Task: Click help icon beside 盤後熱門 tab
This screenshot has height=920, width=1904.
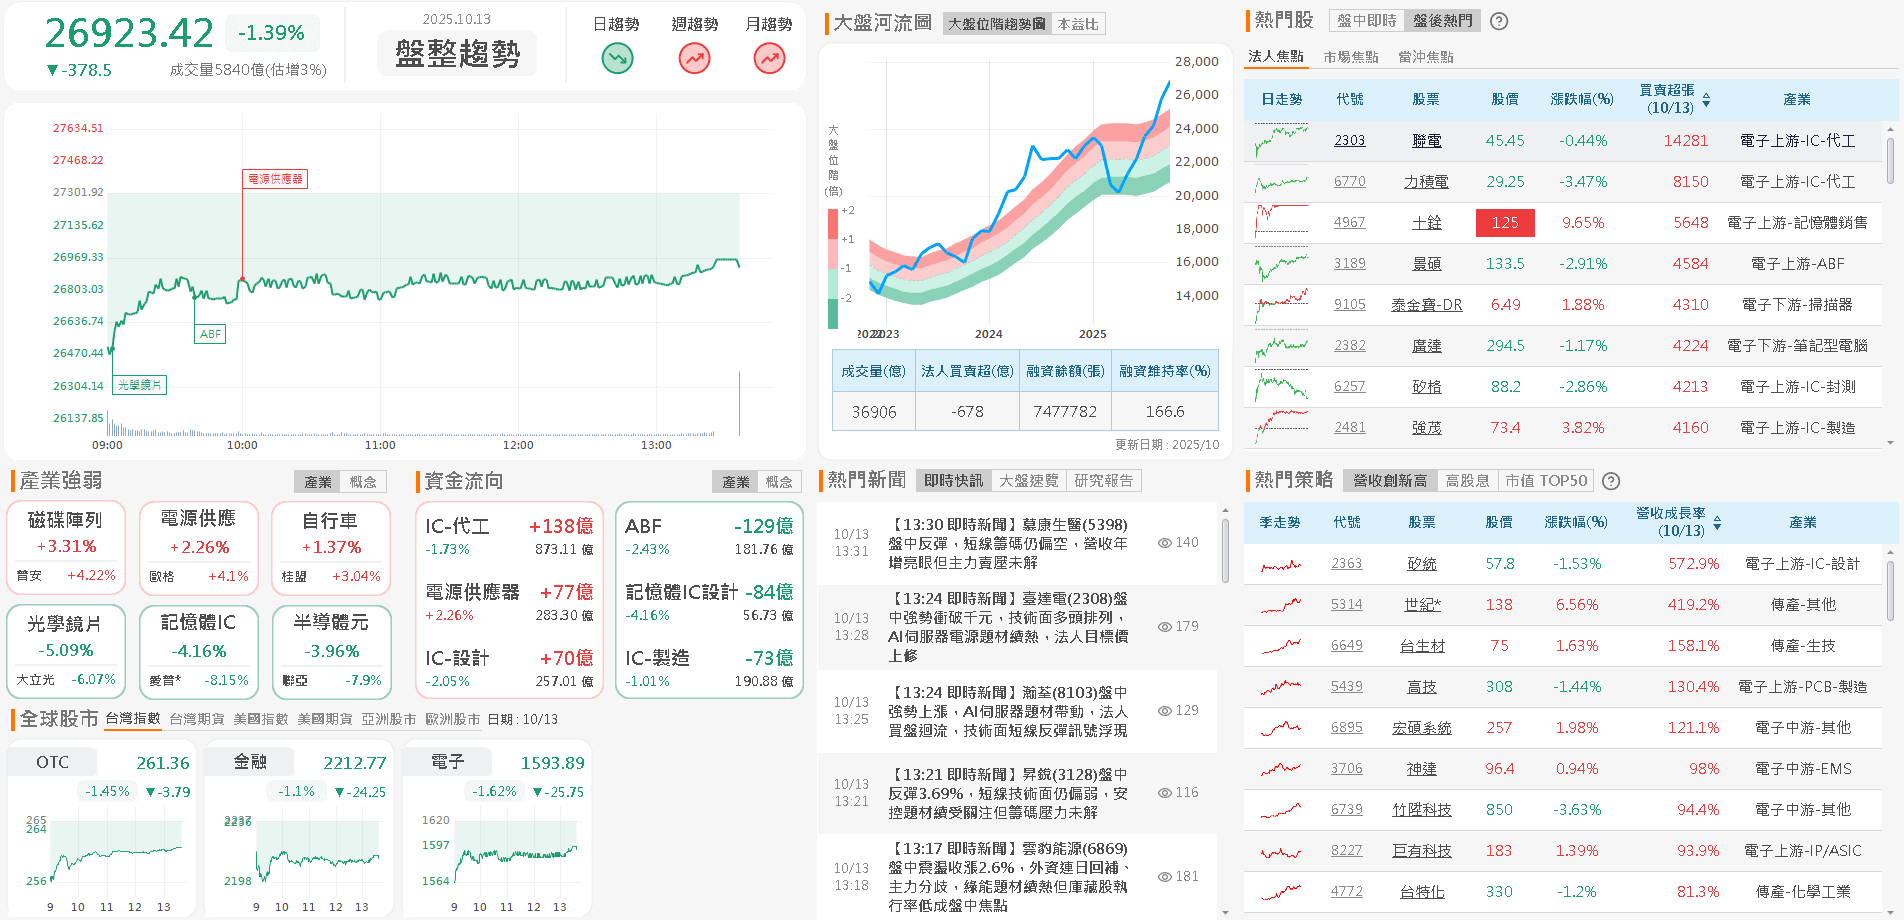Action: 1499,21
